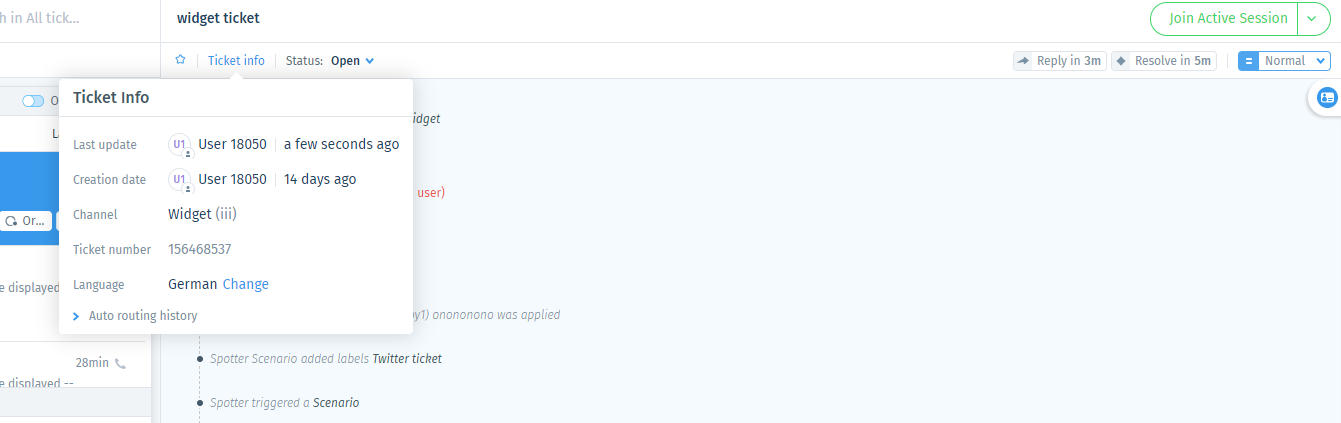Click the phone icon beside 28min
This screenshot has height=423, width=1341.
coord(121,363)
